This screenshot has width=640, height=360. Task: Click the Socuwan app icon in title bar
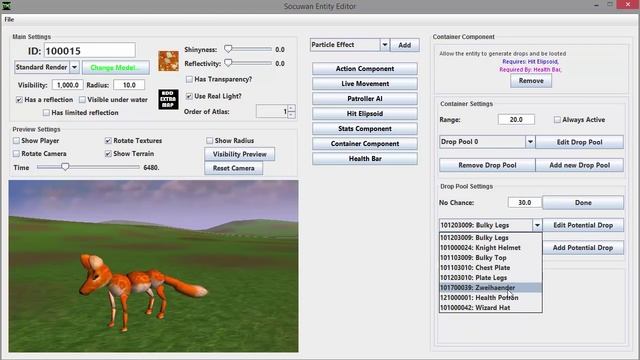[7, 6]
